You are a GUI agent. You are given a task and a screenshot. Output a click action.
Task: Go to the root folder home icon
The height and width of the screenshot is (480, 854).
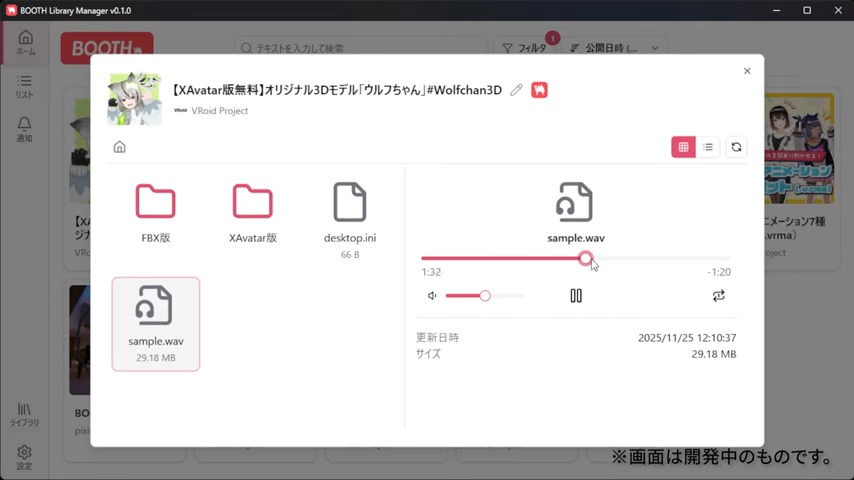(x=119, y=147)
